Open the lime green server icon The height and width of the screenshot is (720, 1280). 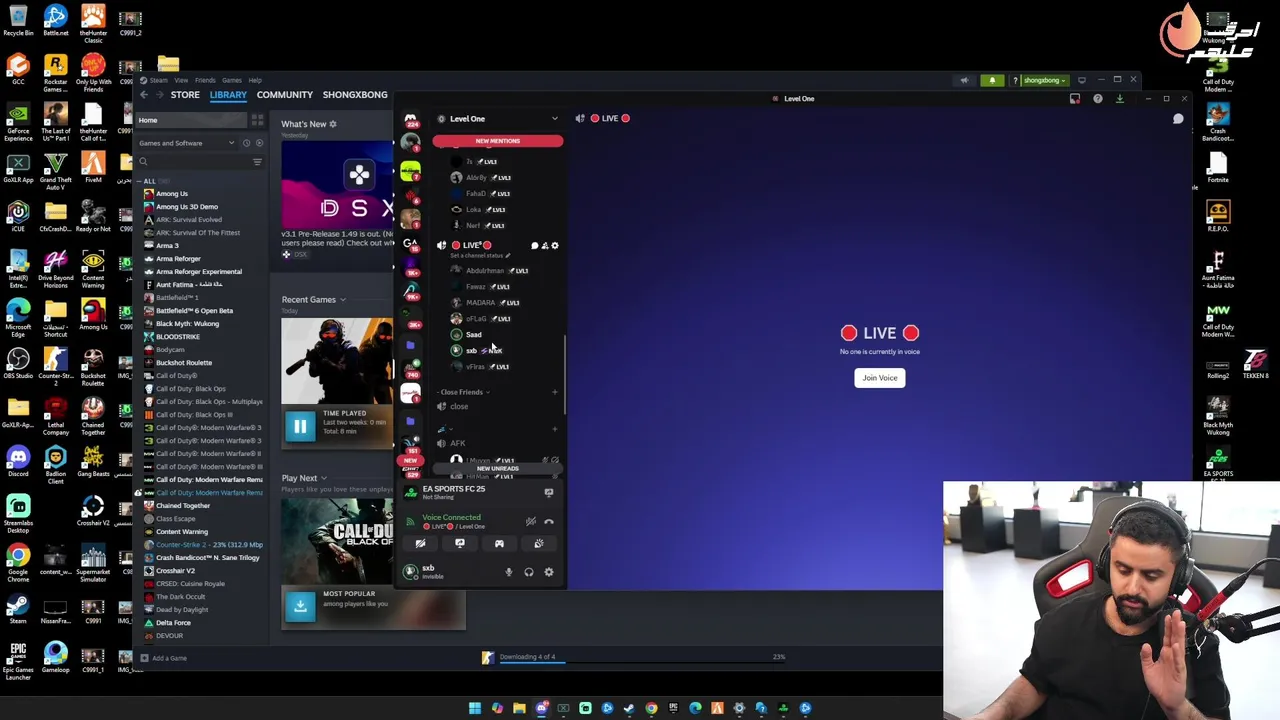point(410,172)
